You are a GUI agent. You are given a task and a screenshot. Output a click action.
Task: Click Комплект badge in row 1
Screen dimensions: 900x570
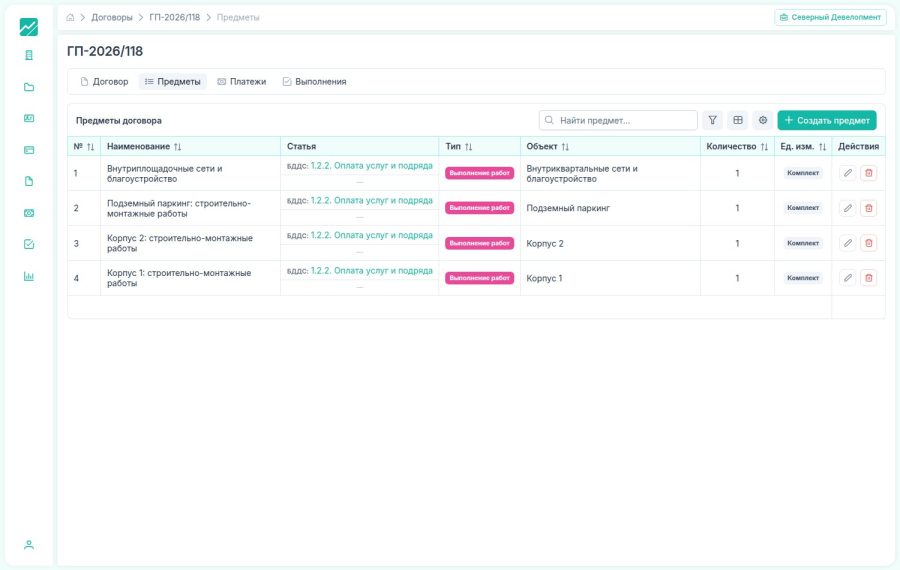pos(803,173)
